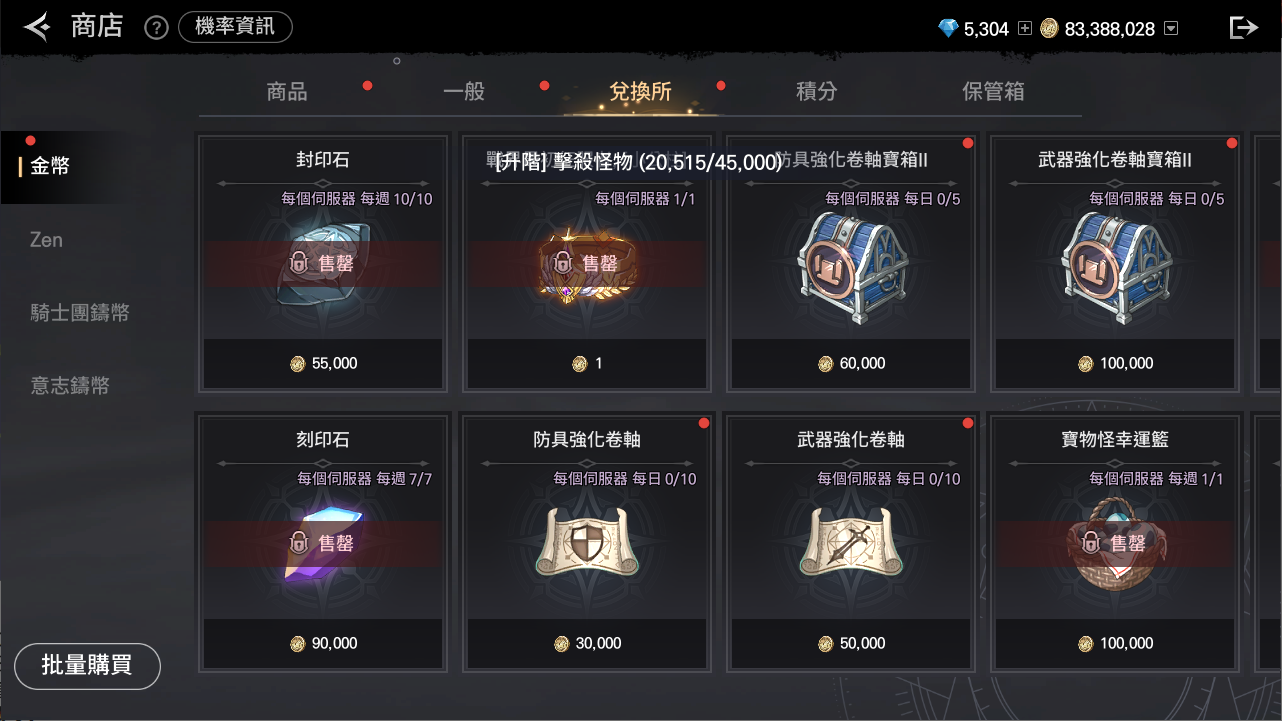Click the back arrow icon next to 商店

tap(37, 27)
